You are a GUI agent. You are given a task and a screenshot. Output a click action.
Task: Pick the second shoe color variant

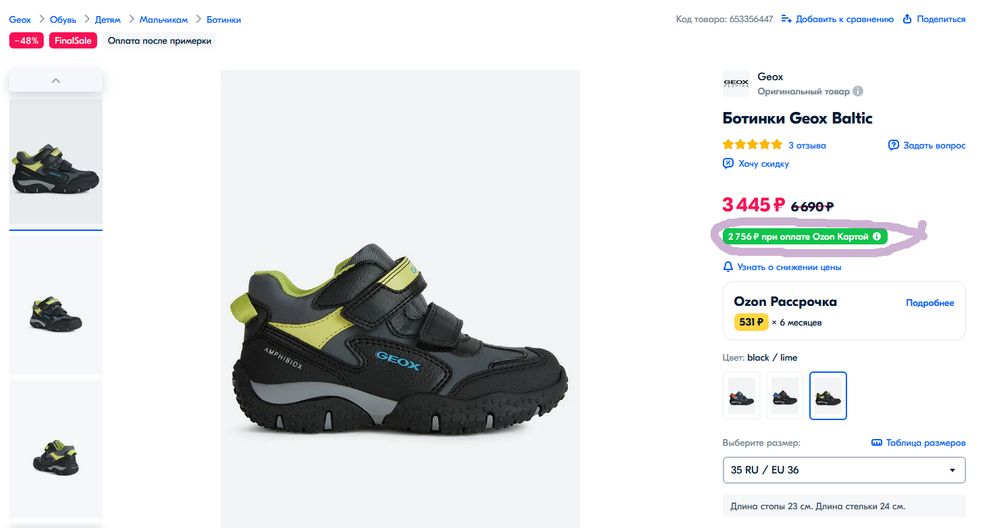click(x=785, y=396)
